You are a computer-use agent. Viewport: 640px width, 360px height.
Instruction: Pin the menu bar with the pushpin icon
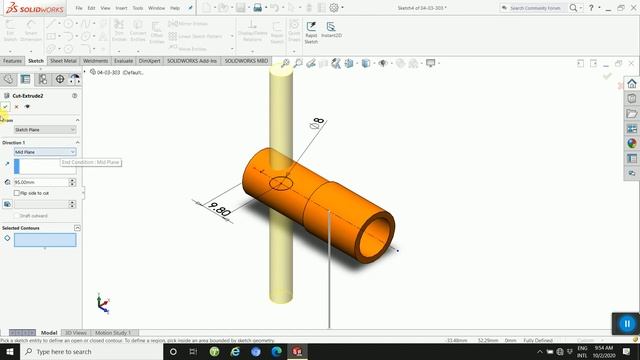pos(190,8)
